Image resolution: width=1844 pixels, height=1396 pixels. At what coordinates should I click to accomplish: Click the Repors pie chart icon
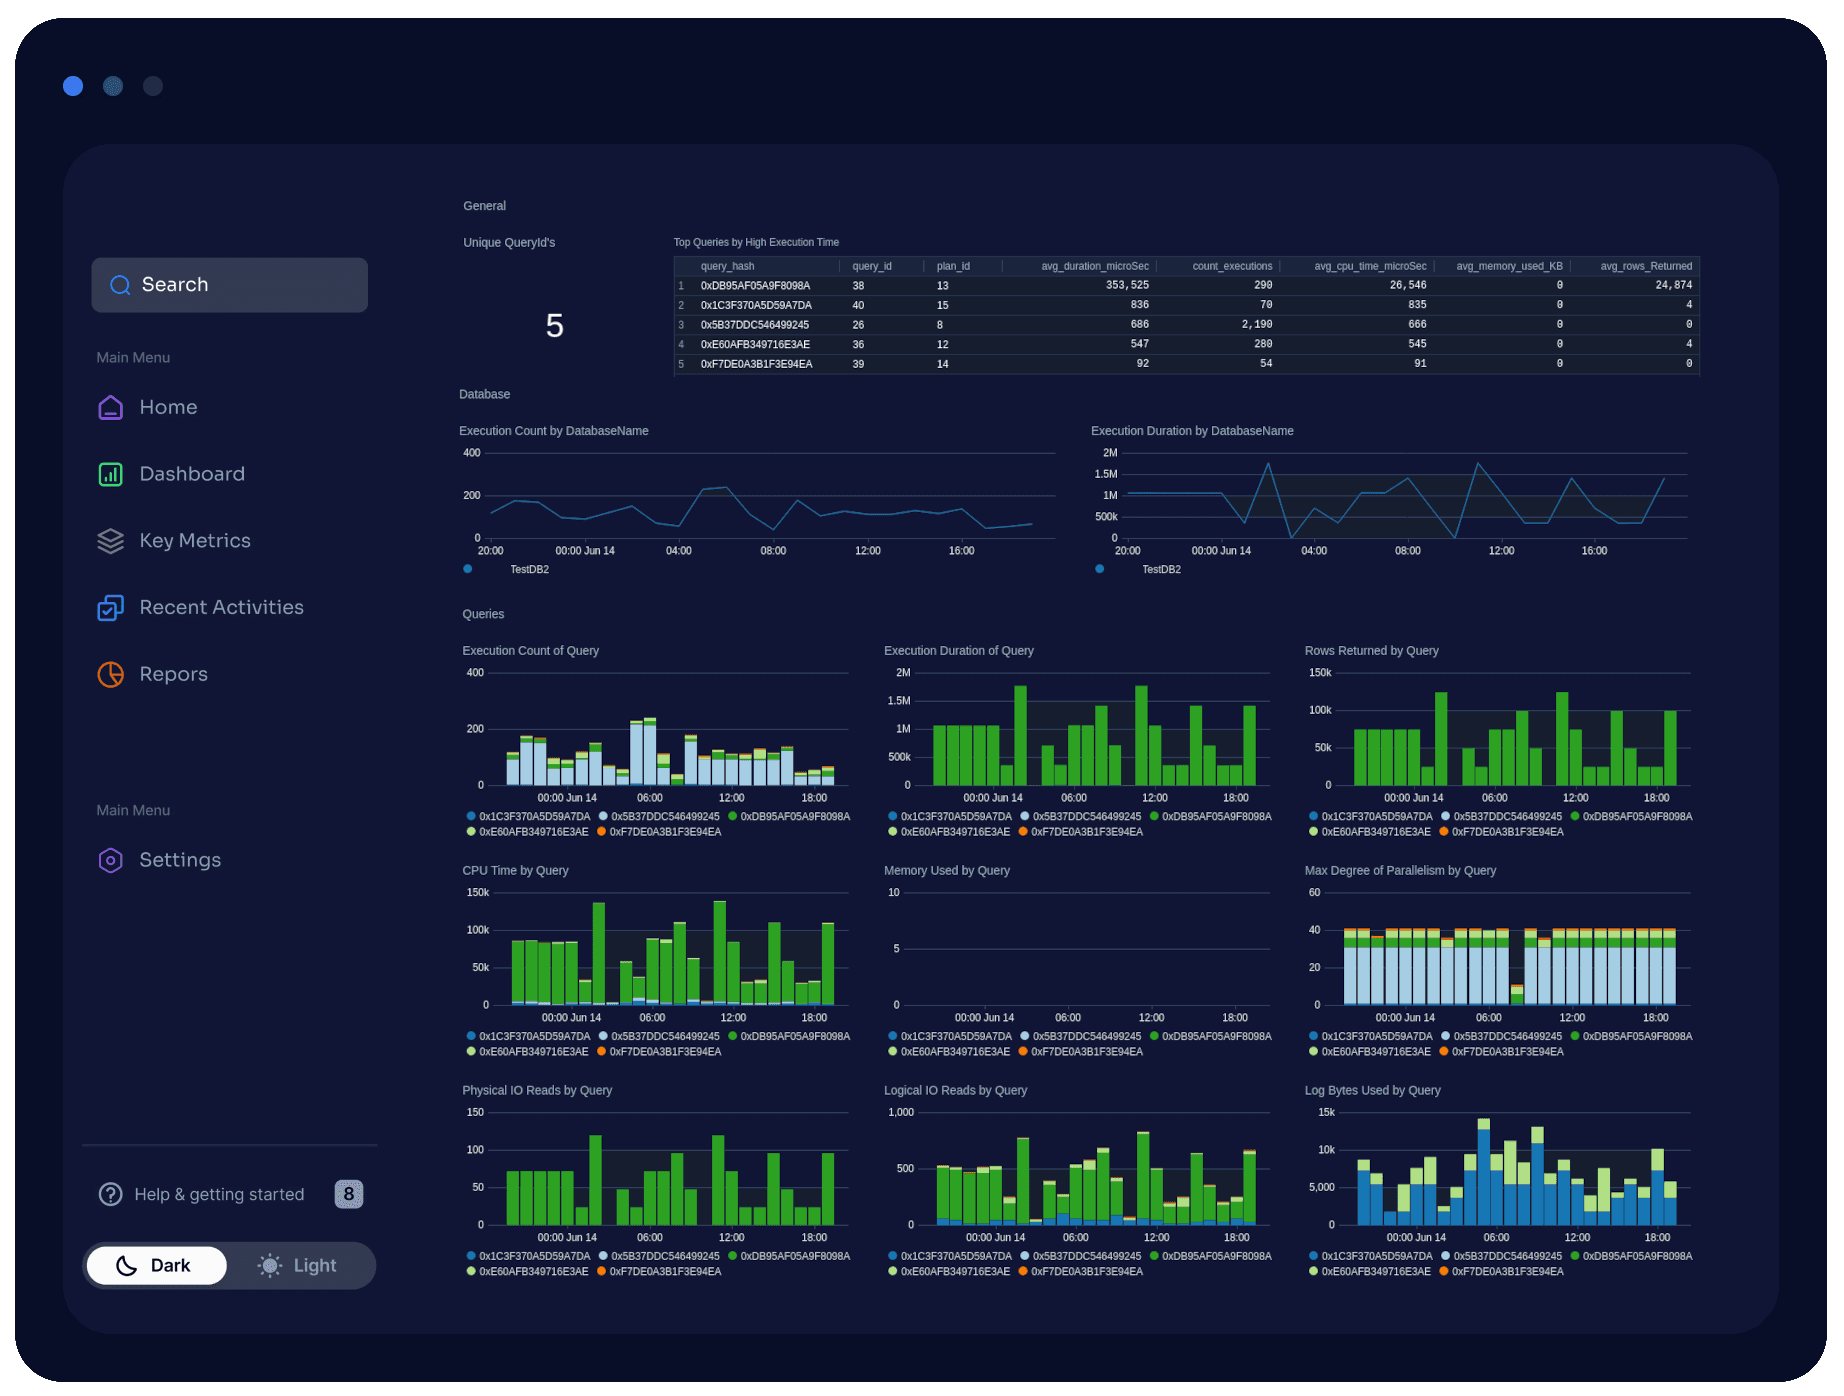pos(111,674)
